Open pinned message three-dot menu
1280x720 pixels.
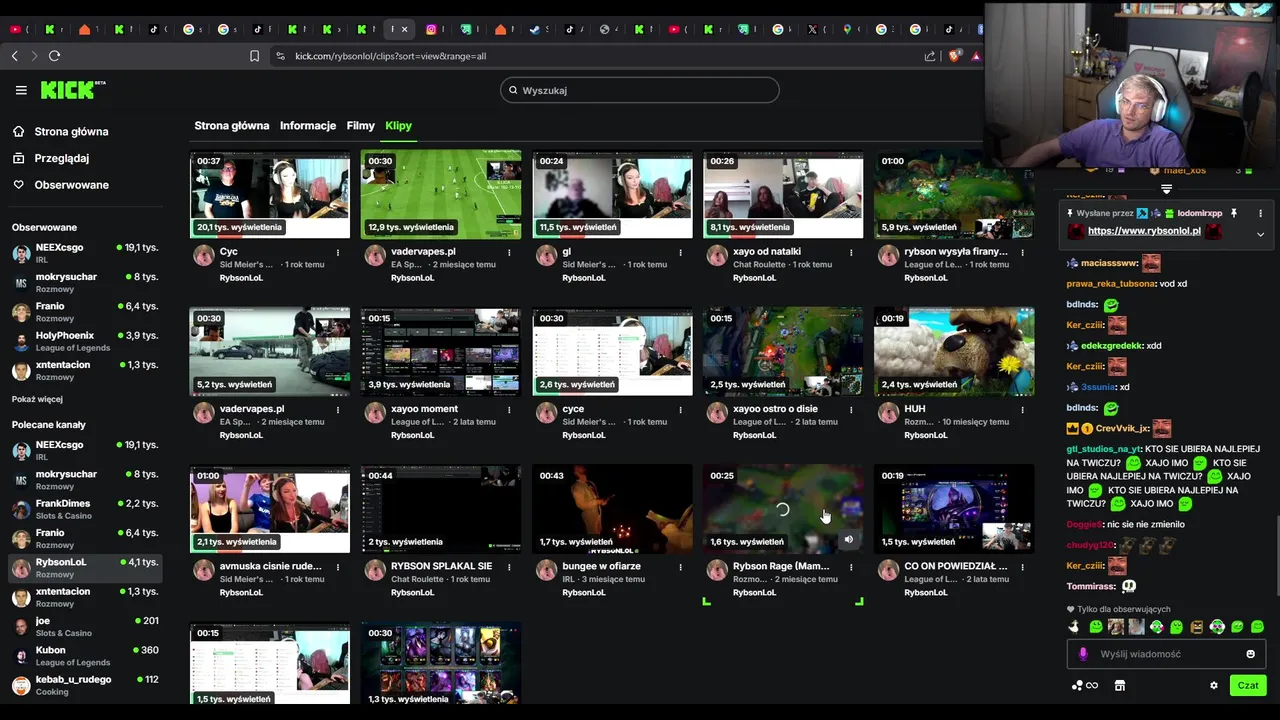point(1260,213)
